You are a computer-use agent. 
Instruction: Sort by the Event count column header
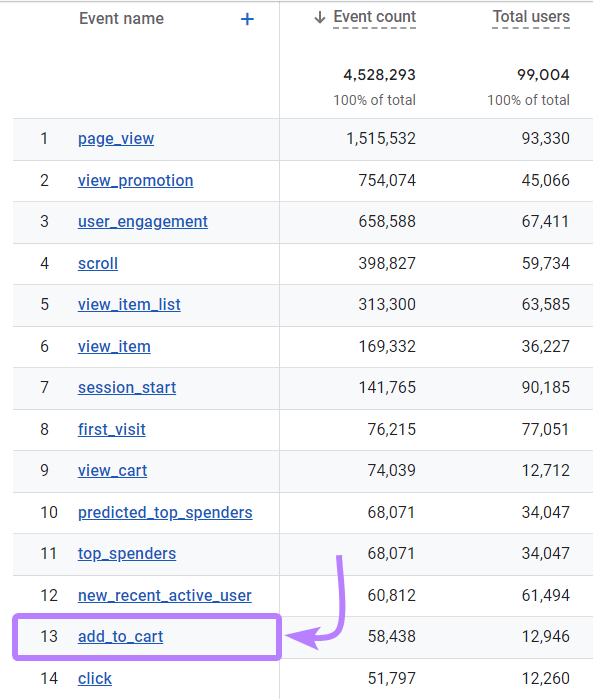tap(375, 17)
